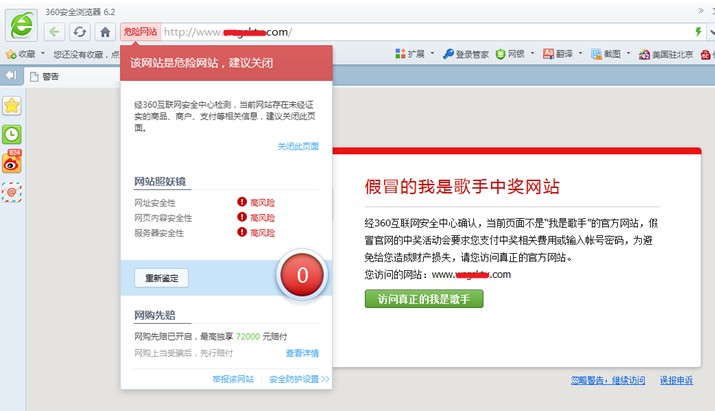
Task: Open the 截图 screenshot tool
Action: pyautogui.click(x=606, y=54)
